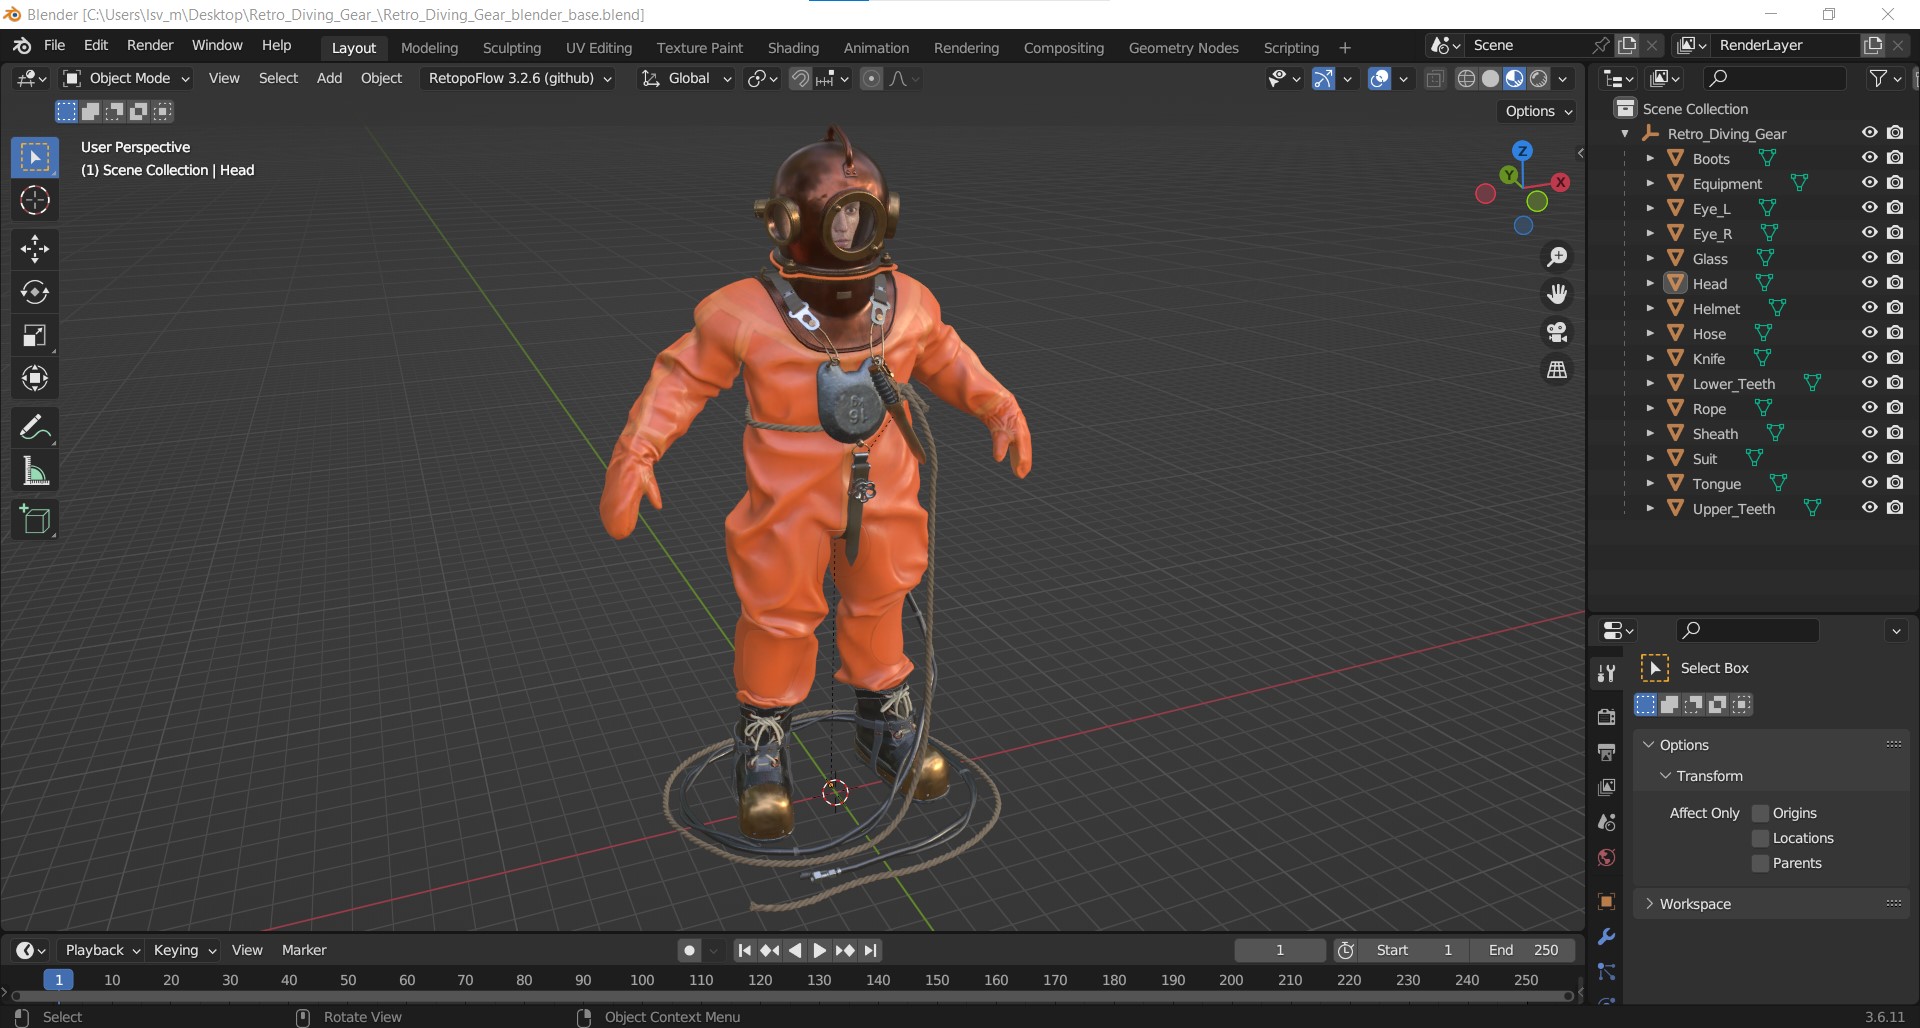Viewport: 1920px width, 1028px height.
Task: Open the Output properties tab
Action: pyautogui.click(x=1606, y=752)
